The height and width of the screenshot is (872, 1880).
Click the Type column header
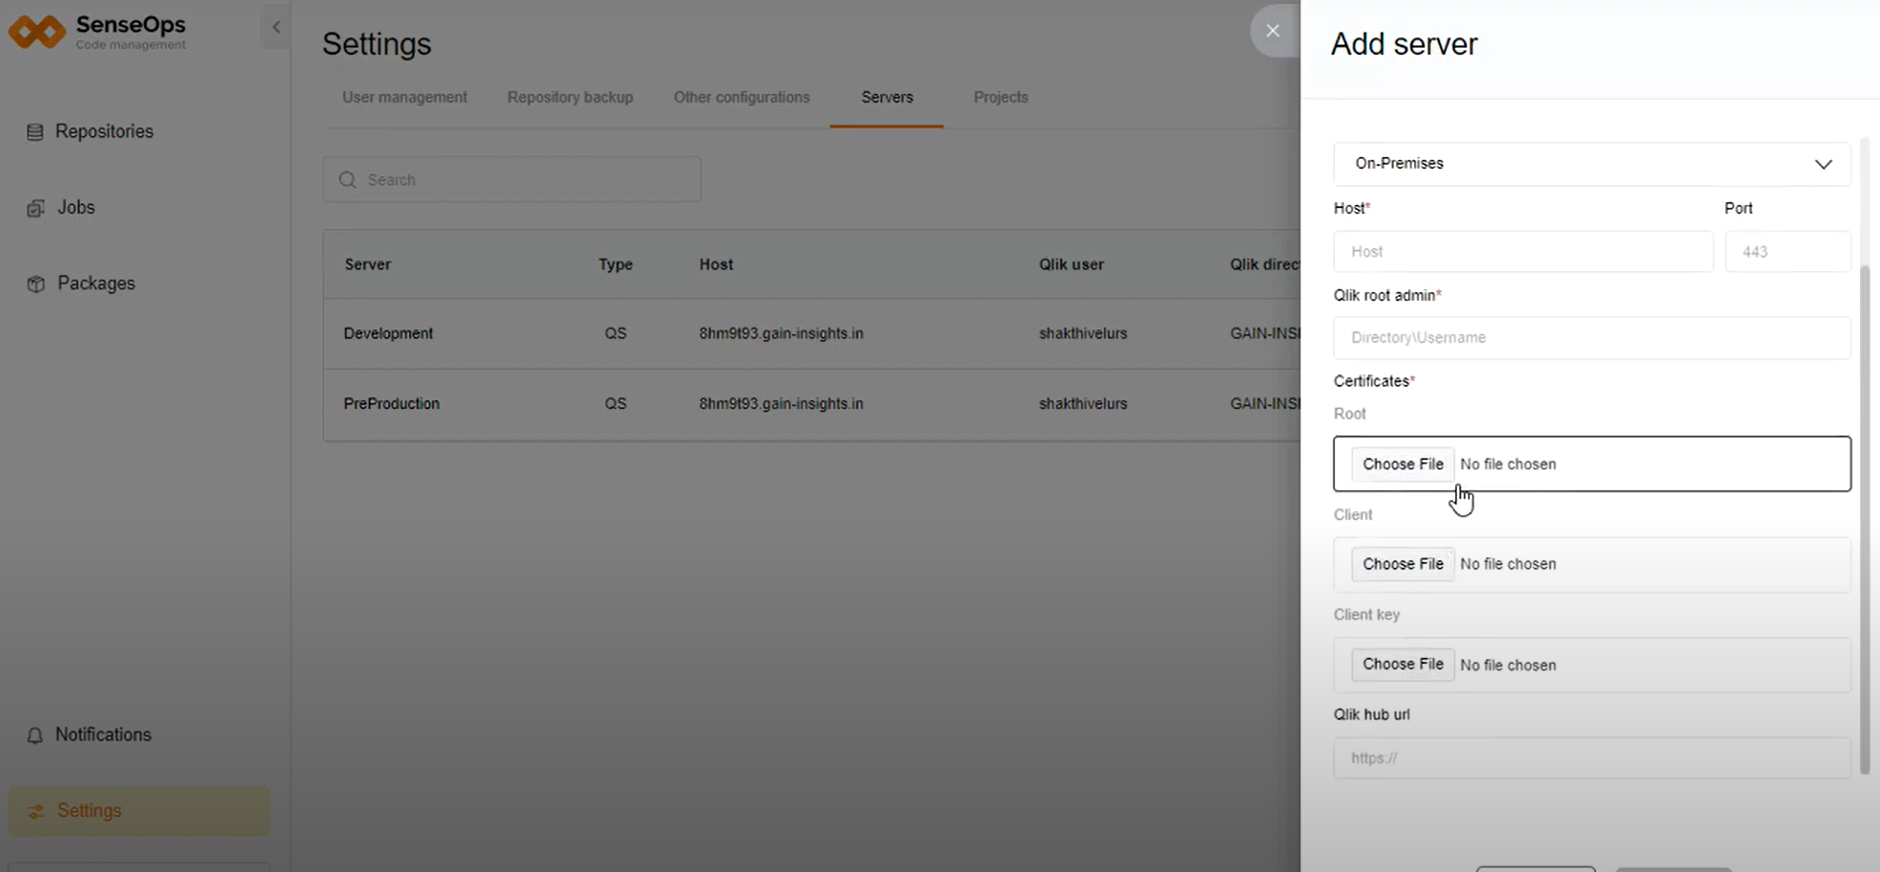(615, 264)
